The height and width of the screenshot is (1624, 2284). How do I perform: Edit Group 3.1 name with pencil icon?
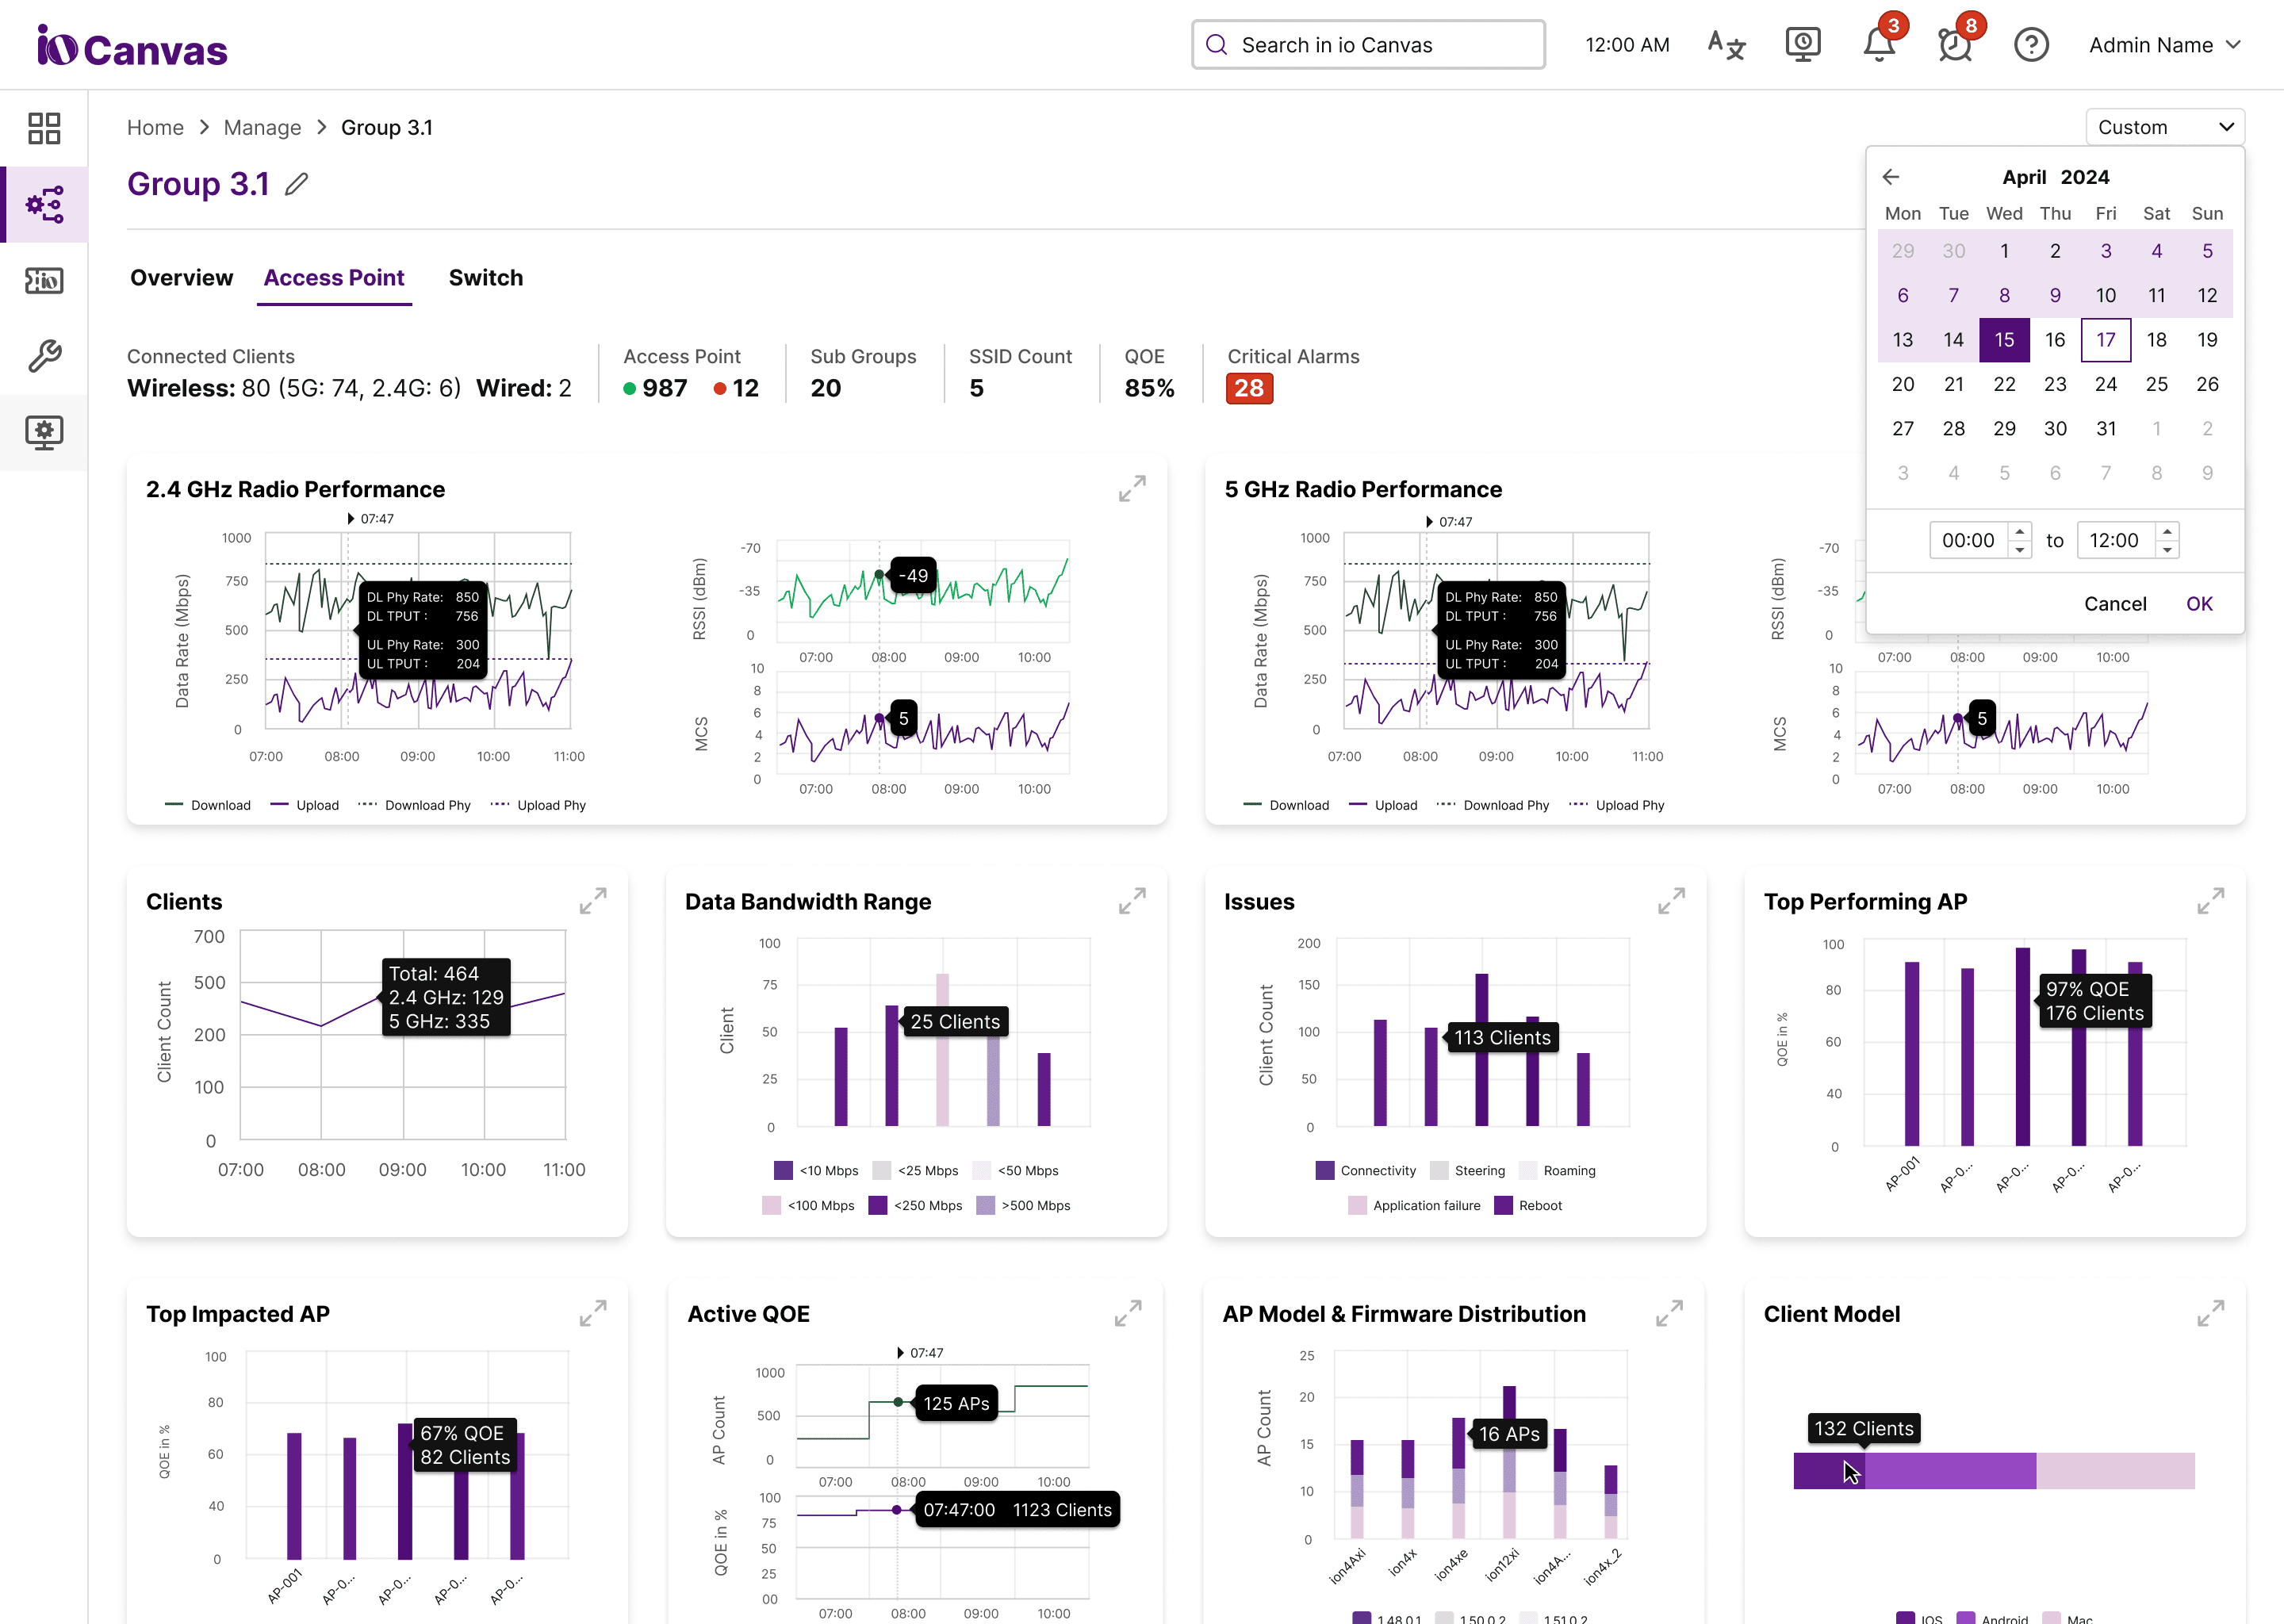[x=296, y=184]
